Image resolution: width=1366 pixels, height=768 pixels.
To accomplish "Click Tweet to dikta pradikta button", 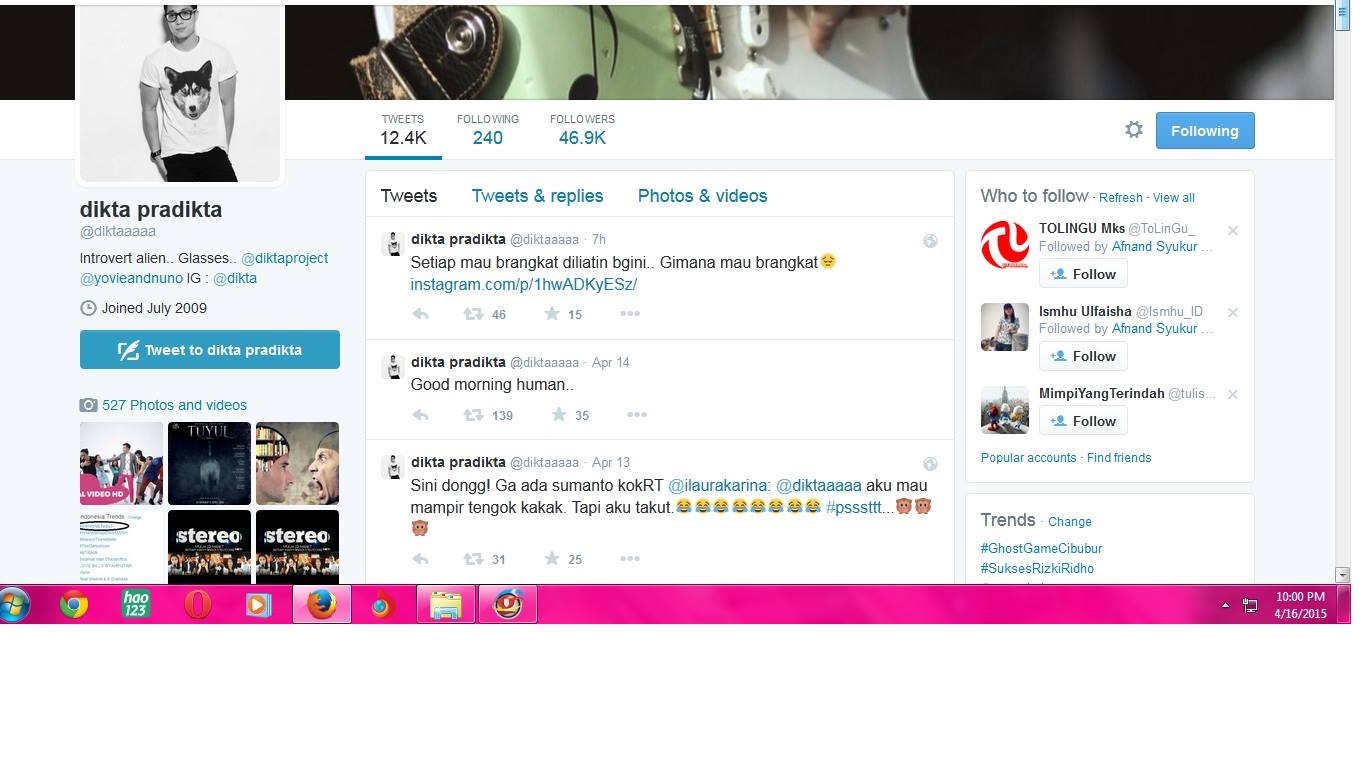I will (210, 350).
